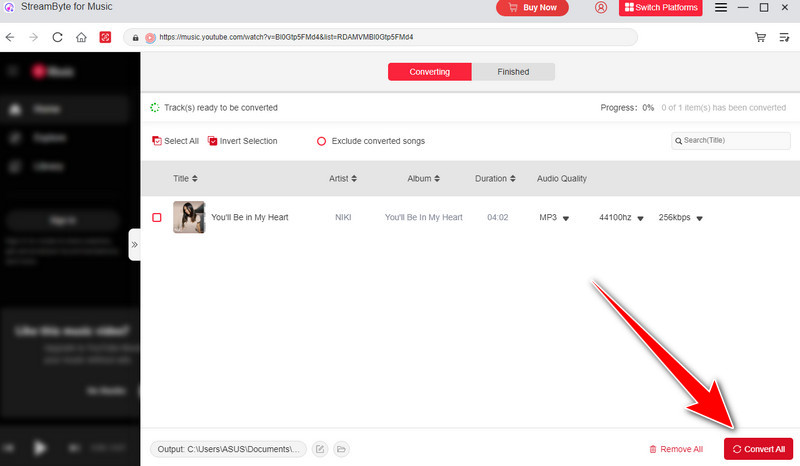Check the You'll Be in My Heart checkbox
Image resolution: width=800 pixels, height=466 pixels.
pyautogui.click(x=157, y=217)
